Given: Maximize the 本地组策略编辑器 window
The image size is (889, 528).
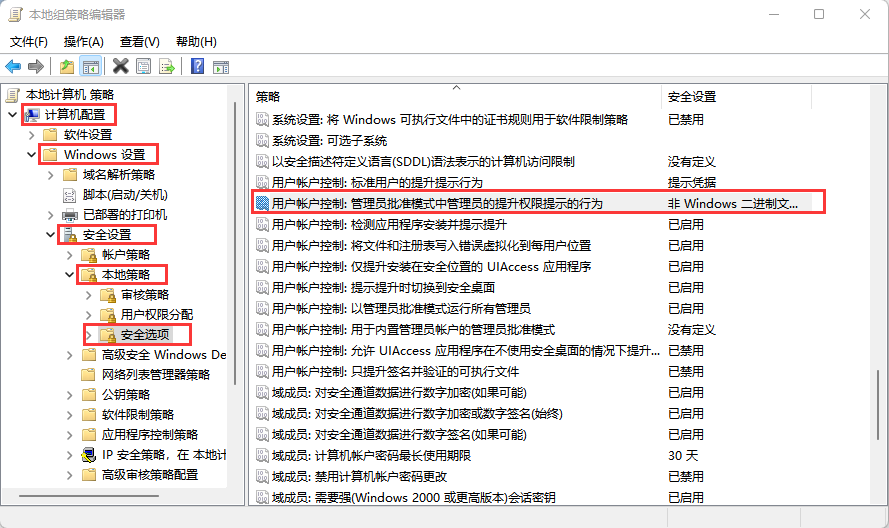Looking at the screenshot, I should [x=819, y=14].
